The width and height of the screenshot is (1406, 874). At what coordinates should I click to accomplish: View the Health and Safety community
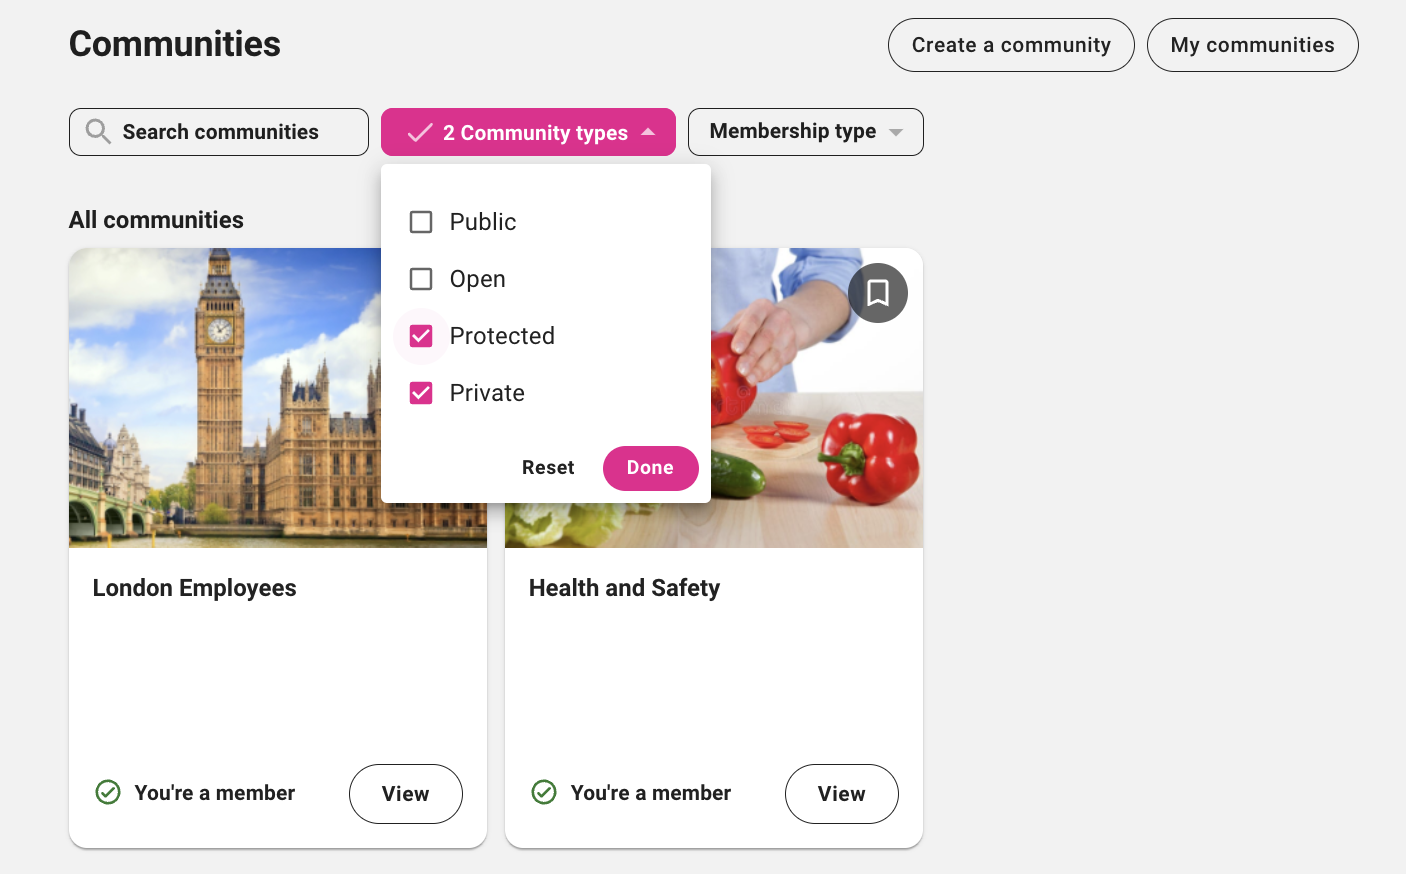pos(841,794)
